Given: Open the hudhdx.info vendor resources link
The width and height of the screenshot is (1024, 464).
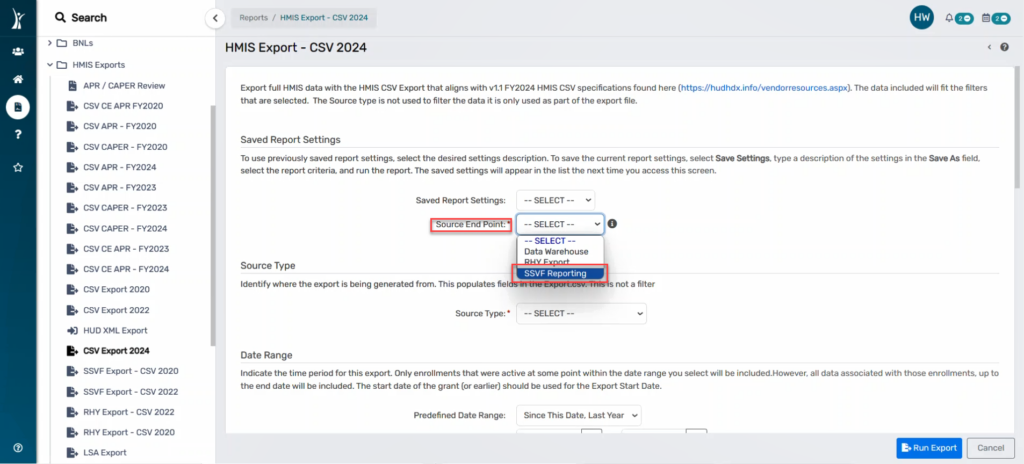Looking at the screenshot, I should click(x=764, y=87).
